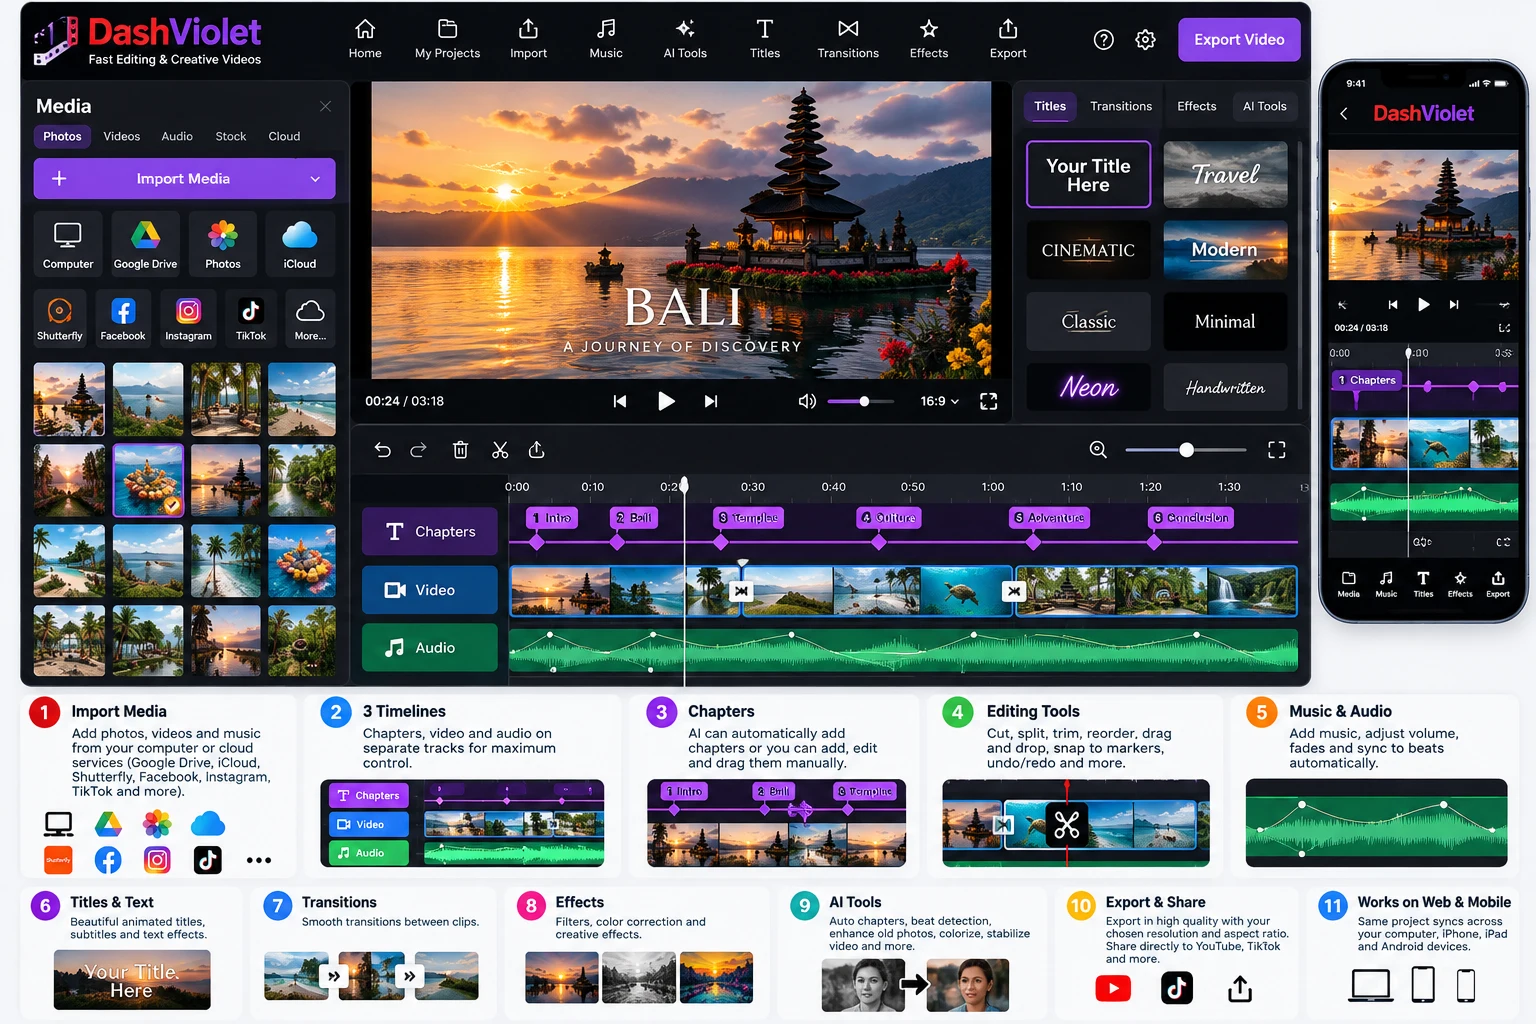The height and width of the screenshot is (1024, 1536).
Task: Choose Computer as the import source
Action: (x=68, y=243)
